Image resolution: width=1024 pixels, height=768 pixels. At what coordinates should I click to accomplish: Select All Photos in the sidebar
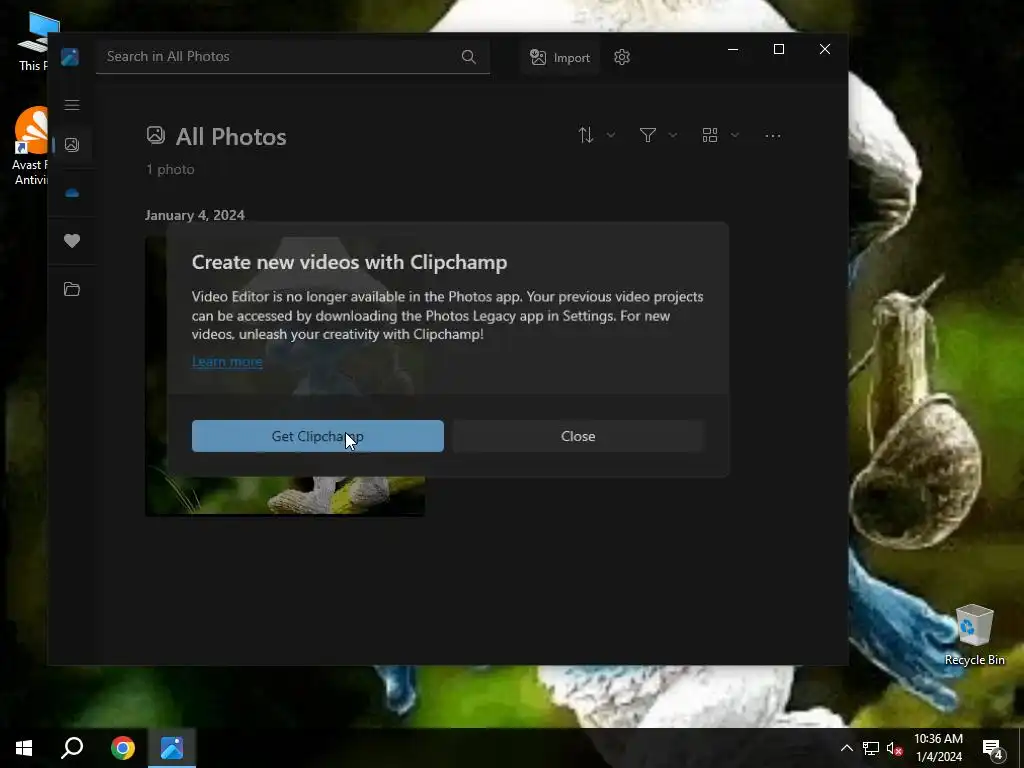click(72, 144)
